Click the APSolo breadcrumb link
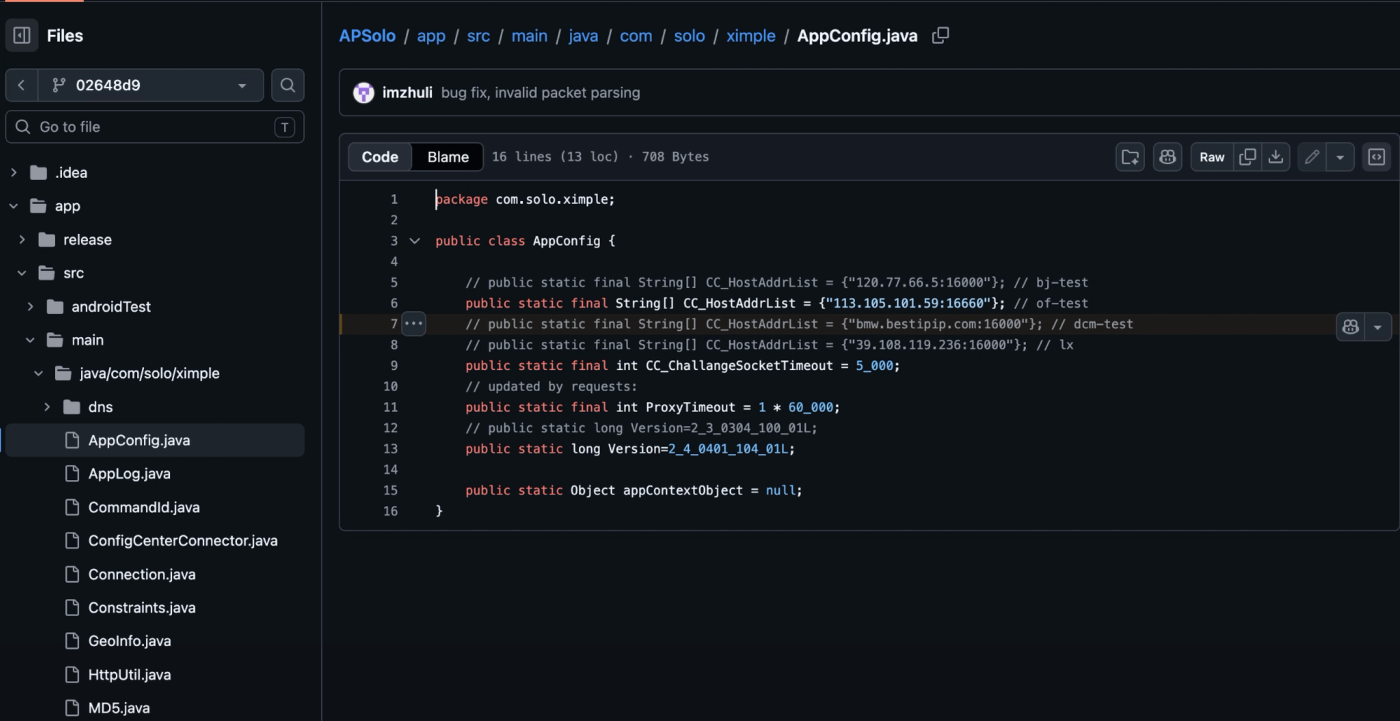The width and height of the screenshot is (1400, 721). click(367, 36)
